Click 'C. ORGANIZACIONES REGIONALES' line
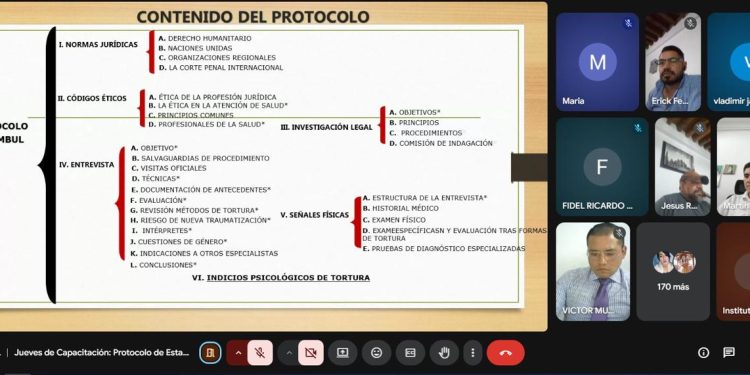The height and width of the screenshot is (375, 750). click(x=217, y=58)
